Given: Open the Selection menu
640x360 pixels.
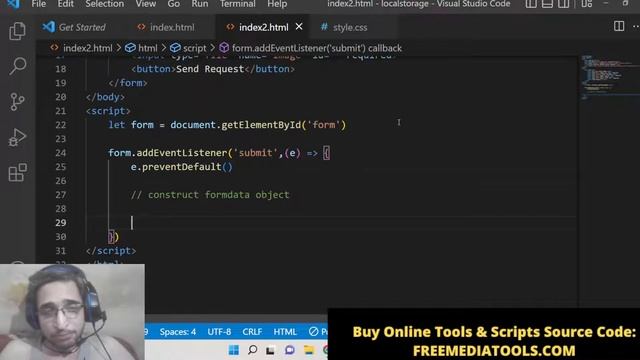Looking at the screenshot, I should pyautogui.click(x=104, y=4).
